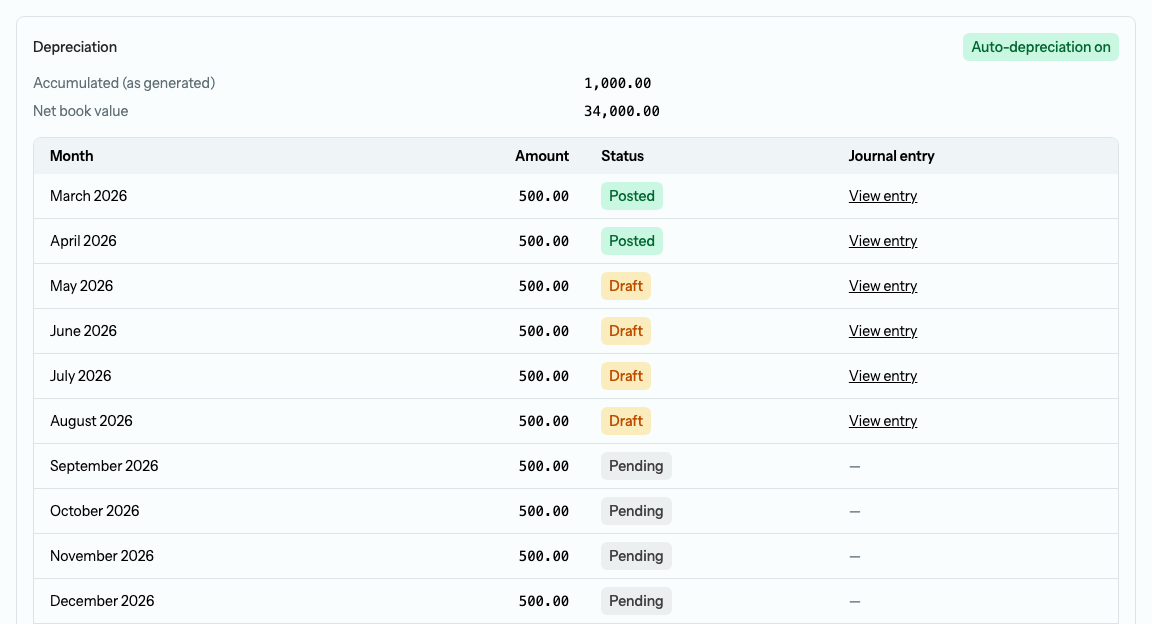Toggle the Auto-depreciation on badge
1152x624 pixels.
[x=1040, y=47]
